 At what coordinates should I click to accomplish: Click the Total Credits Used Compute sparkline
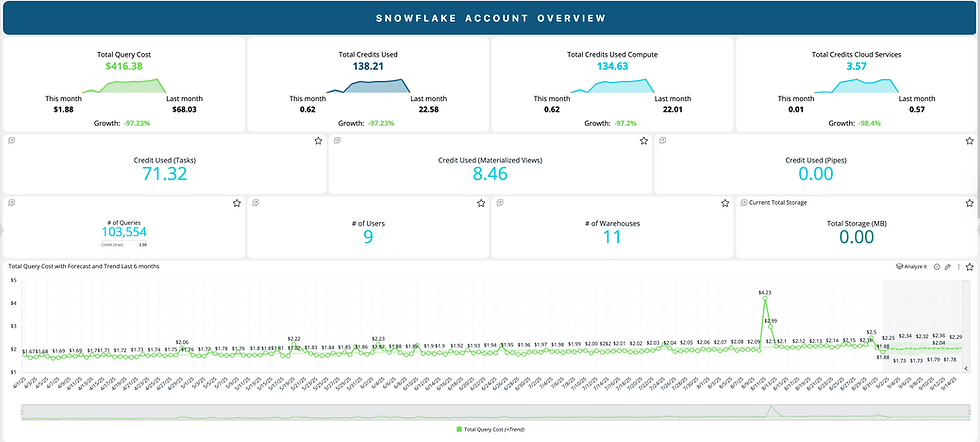612,86
